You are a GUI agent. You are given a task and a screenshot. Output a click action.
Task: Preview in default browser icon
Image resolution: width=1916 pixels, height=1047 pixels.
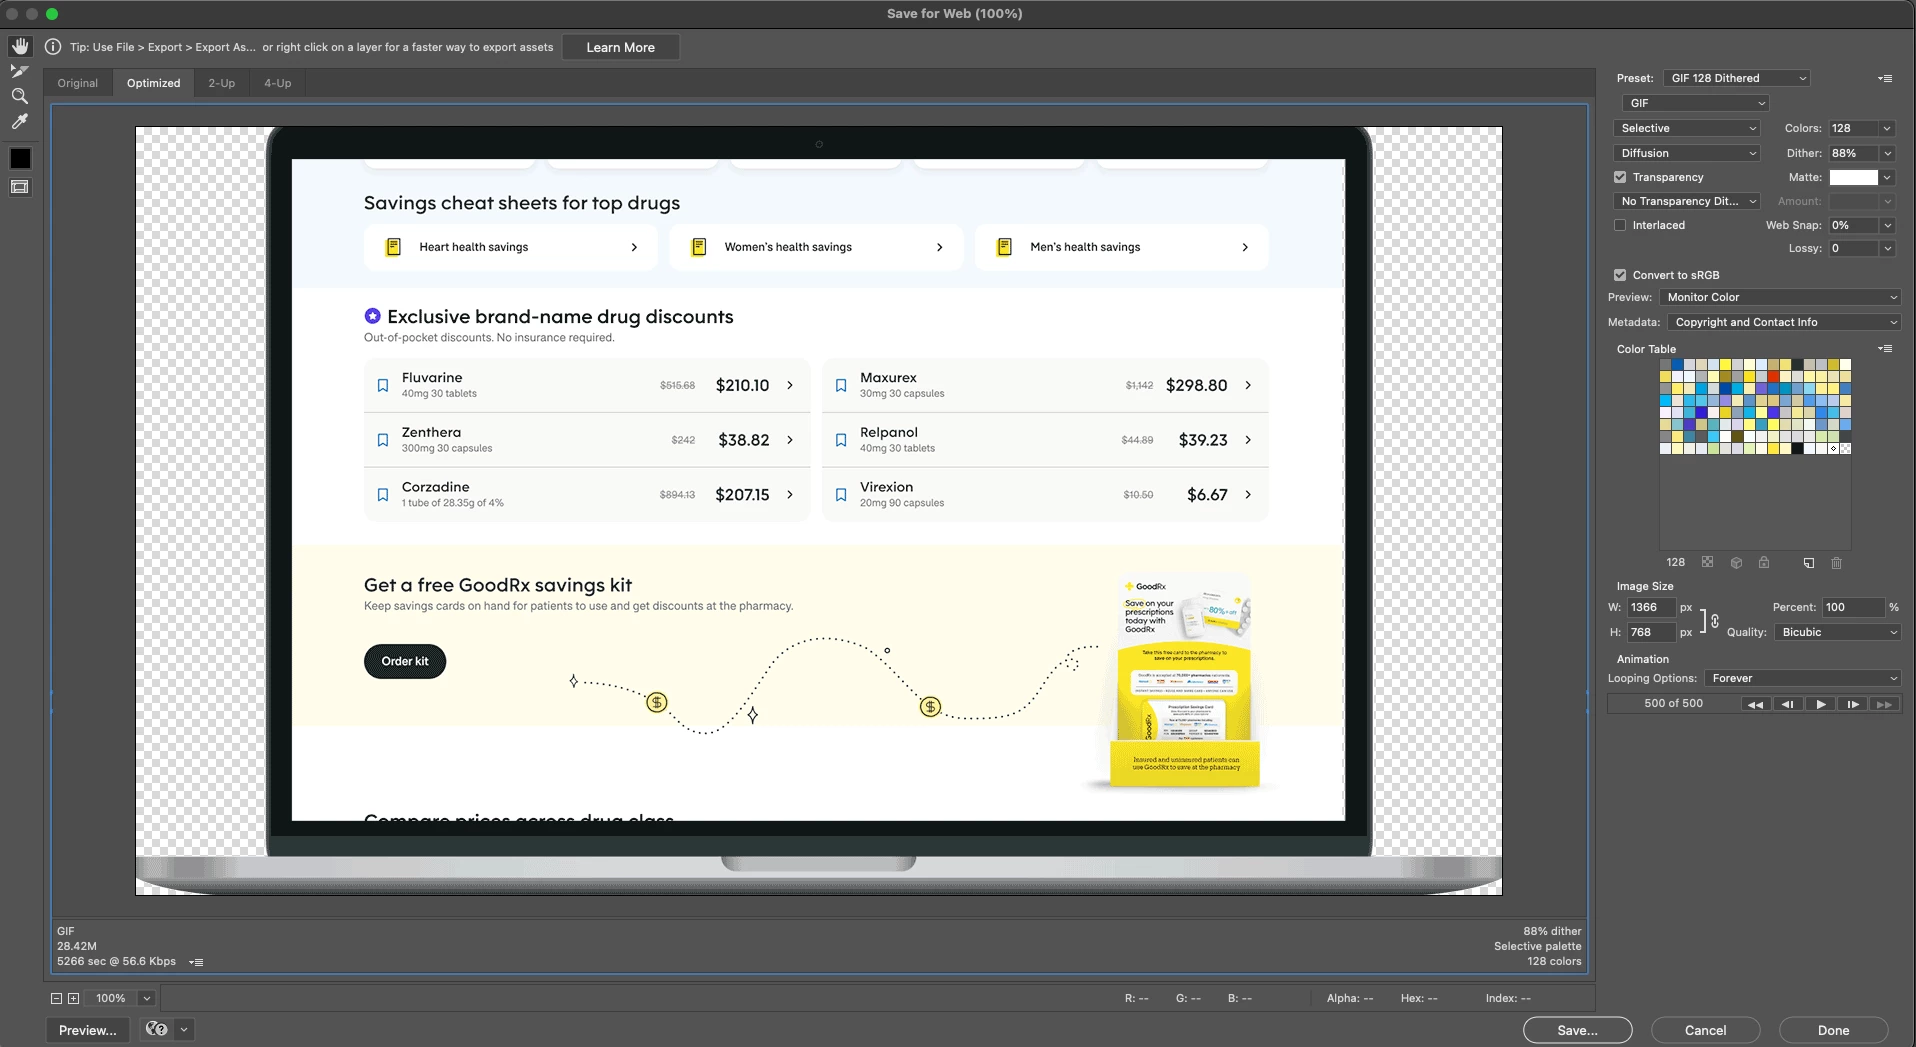[x=156, y=1029]
